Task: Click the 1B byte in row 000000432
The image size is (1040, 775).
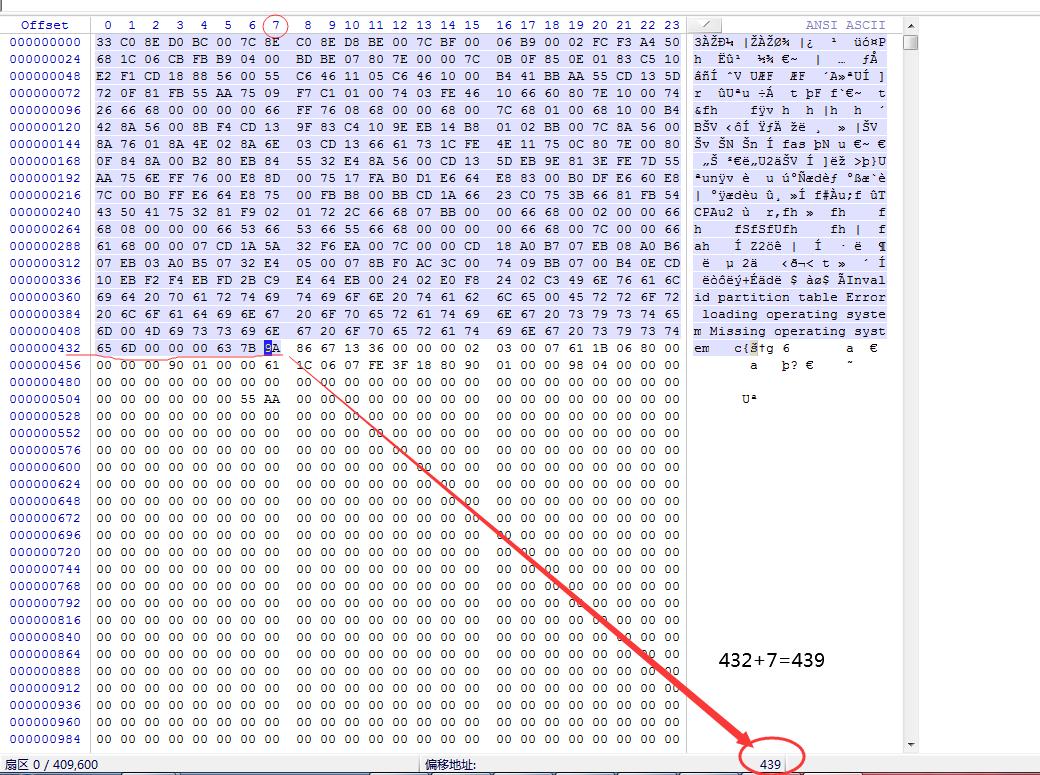Action: tap(600, 348)
